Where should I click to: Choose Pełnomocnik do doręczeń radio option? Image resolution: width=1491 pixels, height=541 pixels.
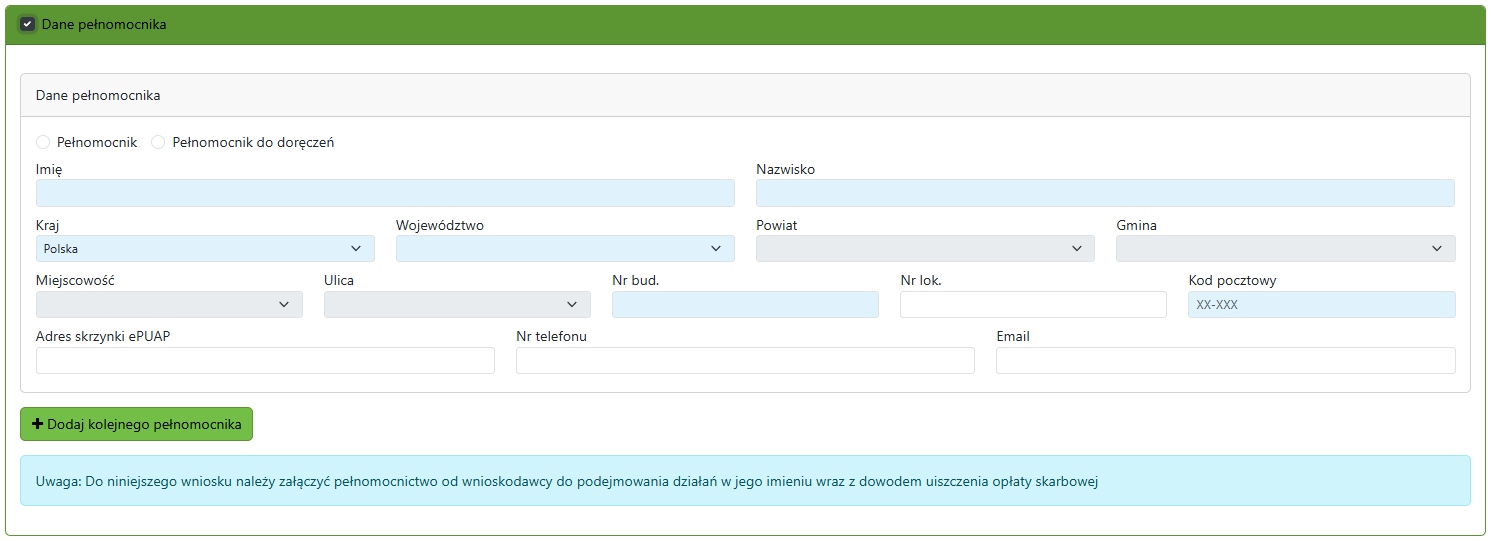click(x=158, y=143)
